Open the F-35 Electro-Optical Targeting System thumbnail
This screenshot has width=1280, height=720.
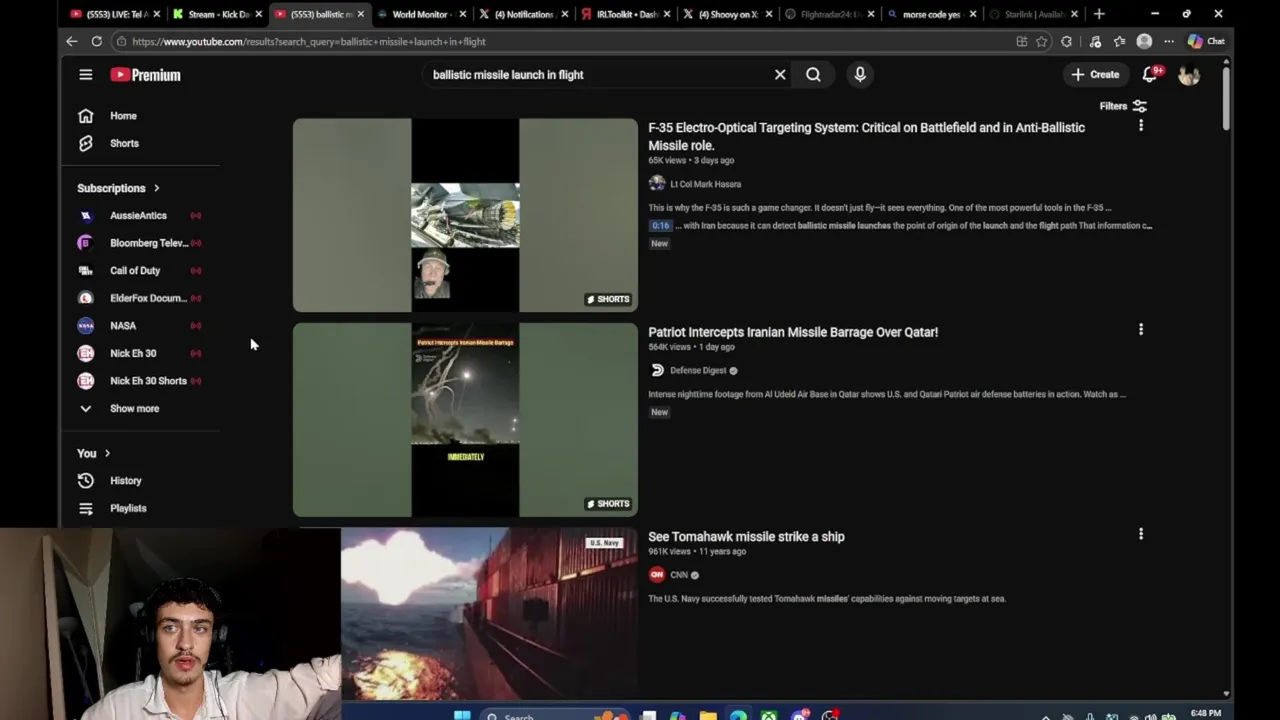465,215
